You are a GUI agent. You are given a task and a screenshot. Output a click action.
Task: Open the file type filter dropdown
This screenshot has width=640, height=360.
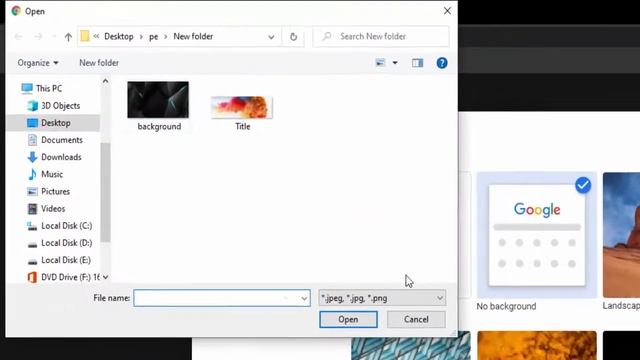pyautogui.click(x=382, y=298)
